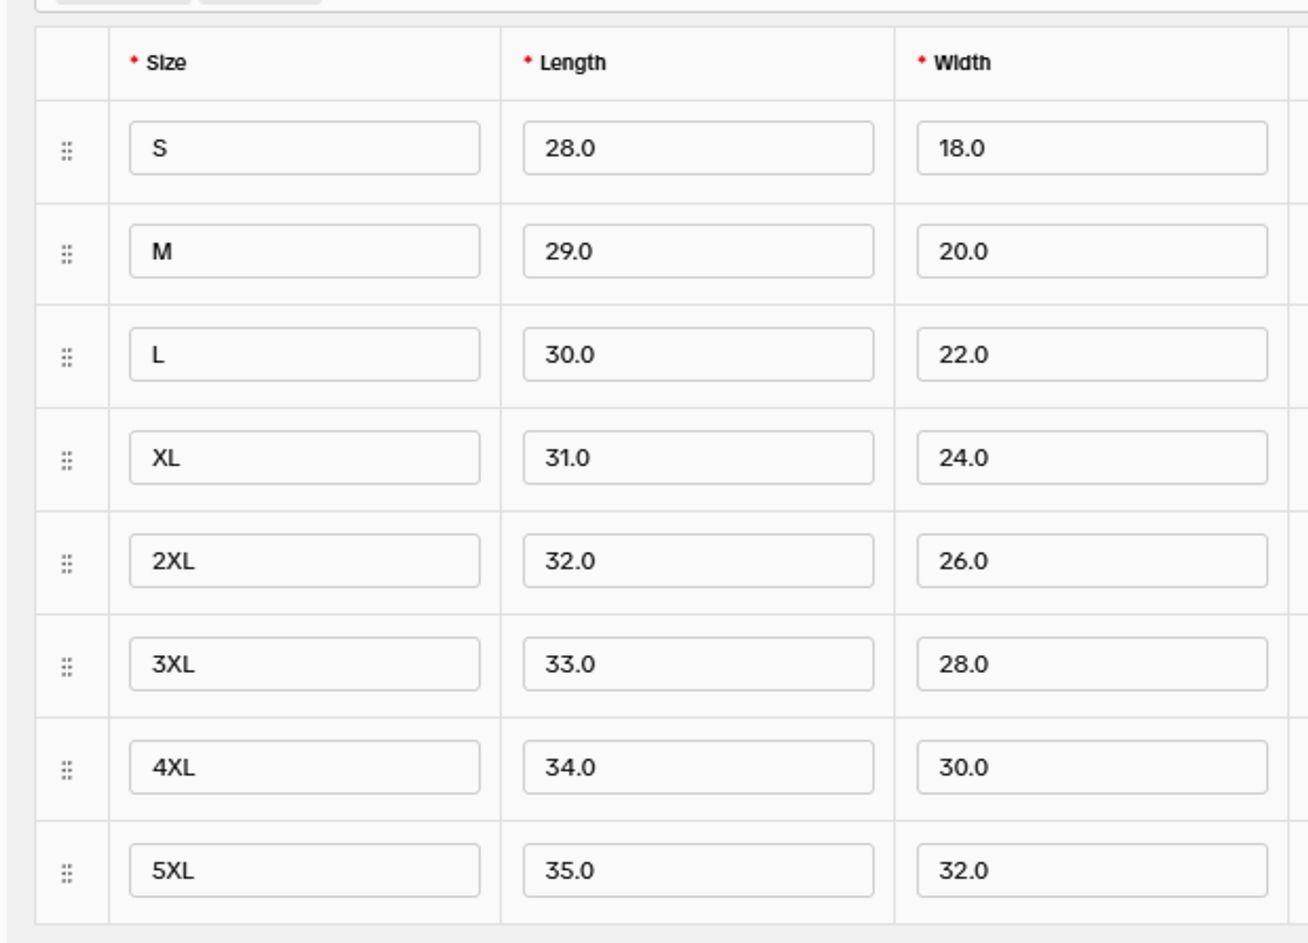Screen dimensions: 1308x943
Task: Click the Width field showing 18.0
Action: click(1092, 148)
